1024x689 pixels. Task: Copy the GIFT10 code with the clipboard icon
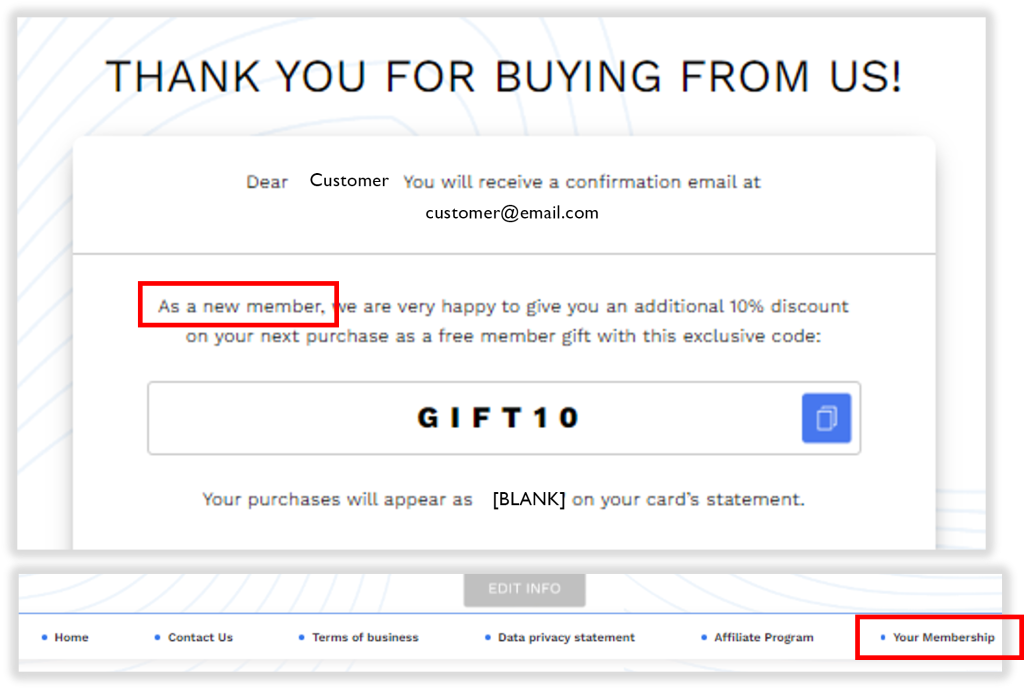826,418
